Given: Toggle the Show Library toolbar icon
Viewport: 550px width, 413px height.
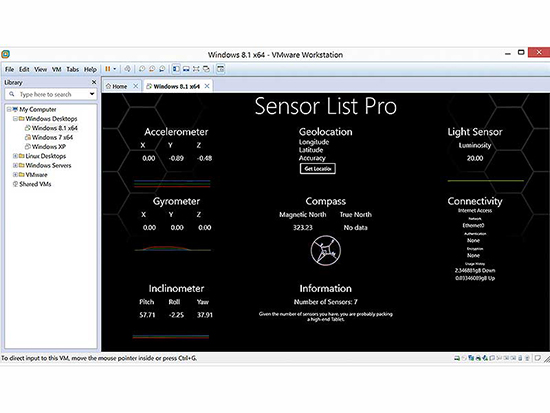Looking at the screenshot, I should 176,69.
